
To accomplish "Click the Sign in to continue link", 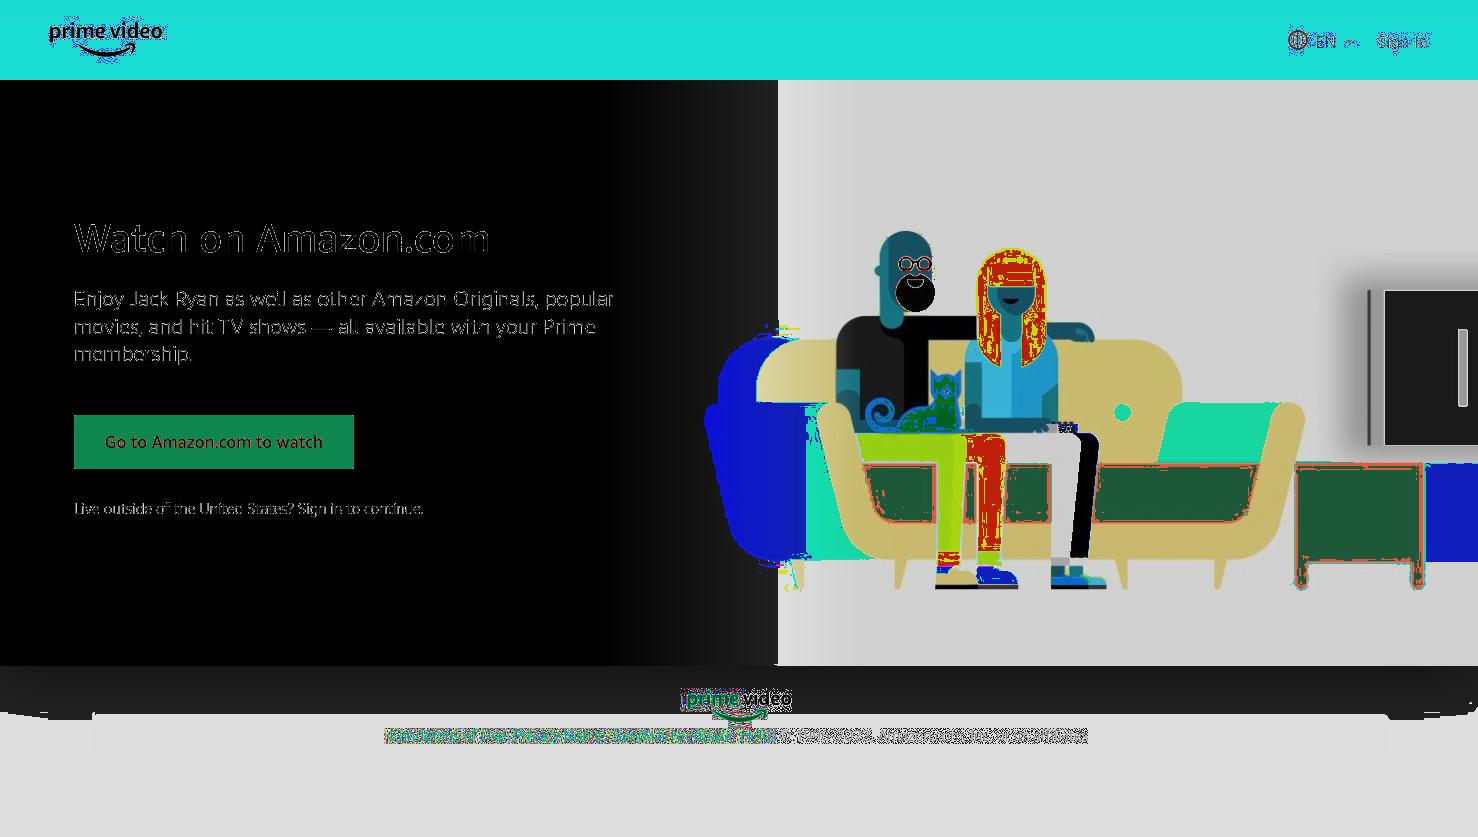I will (360, 509).
